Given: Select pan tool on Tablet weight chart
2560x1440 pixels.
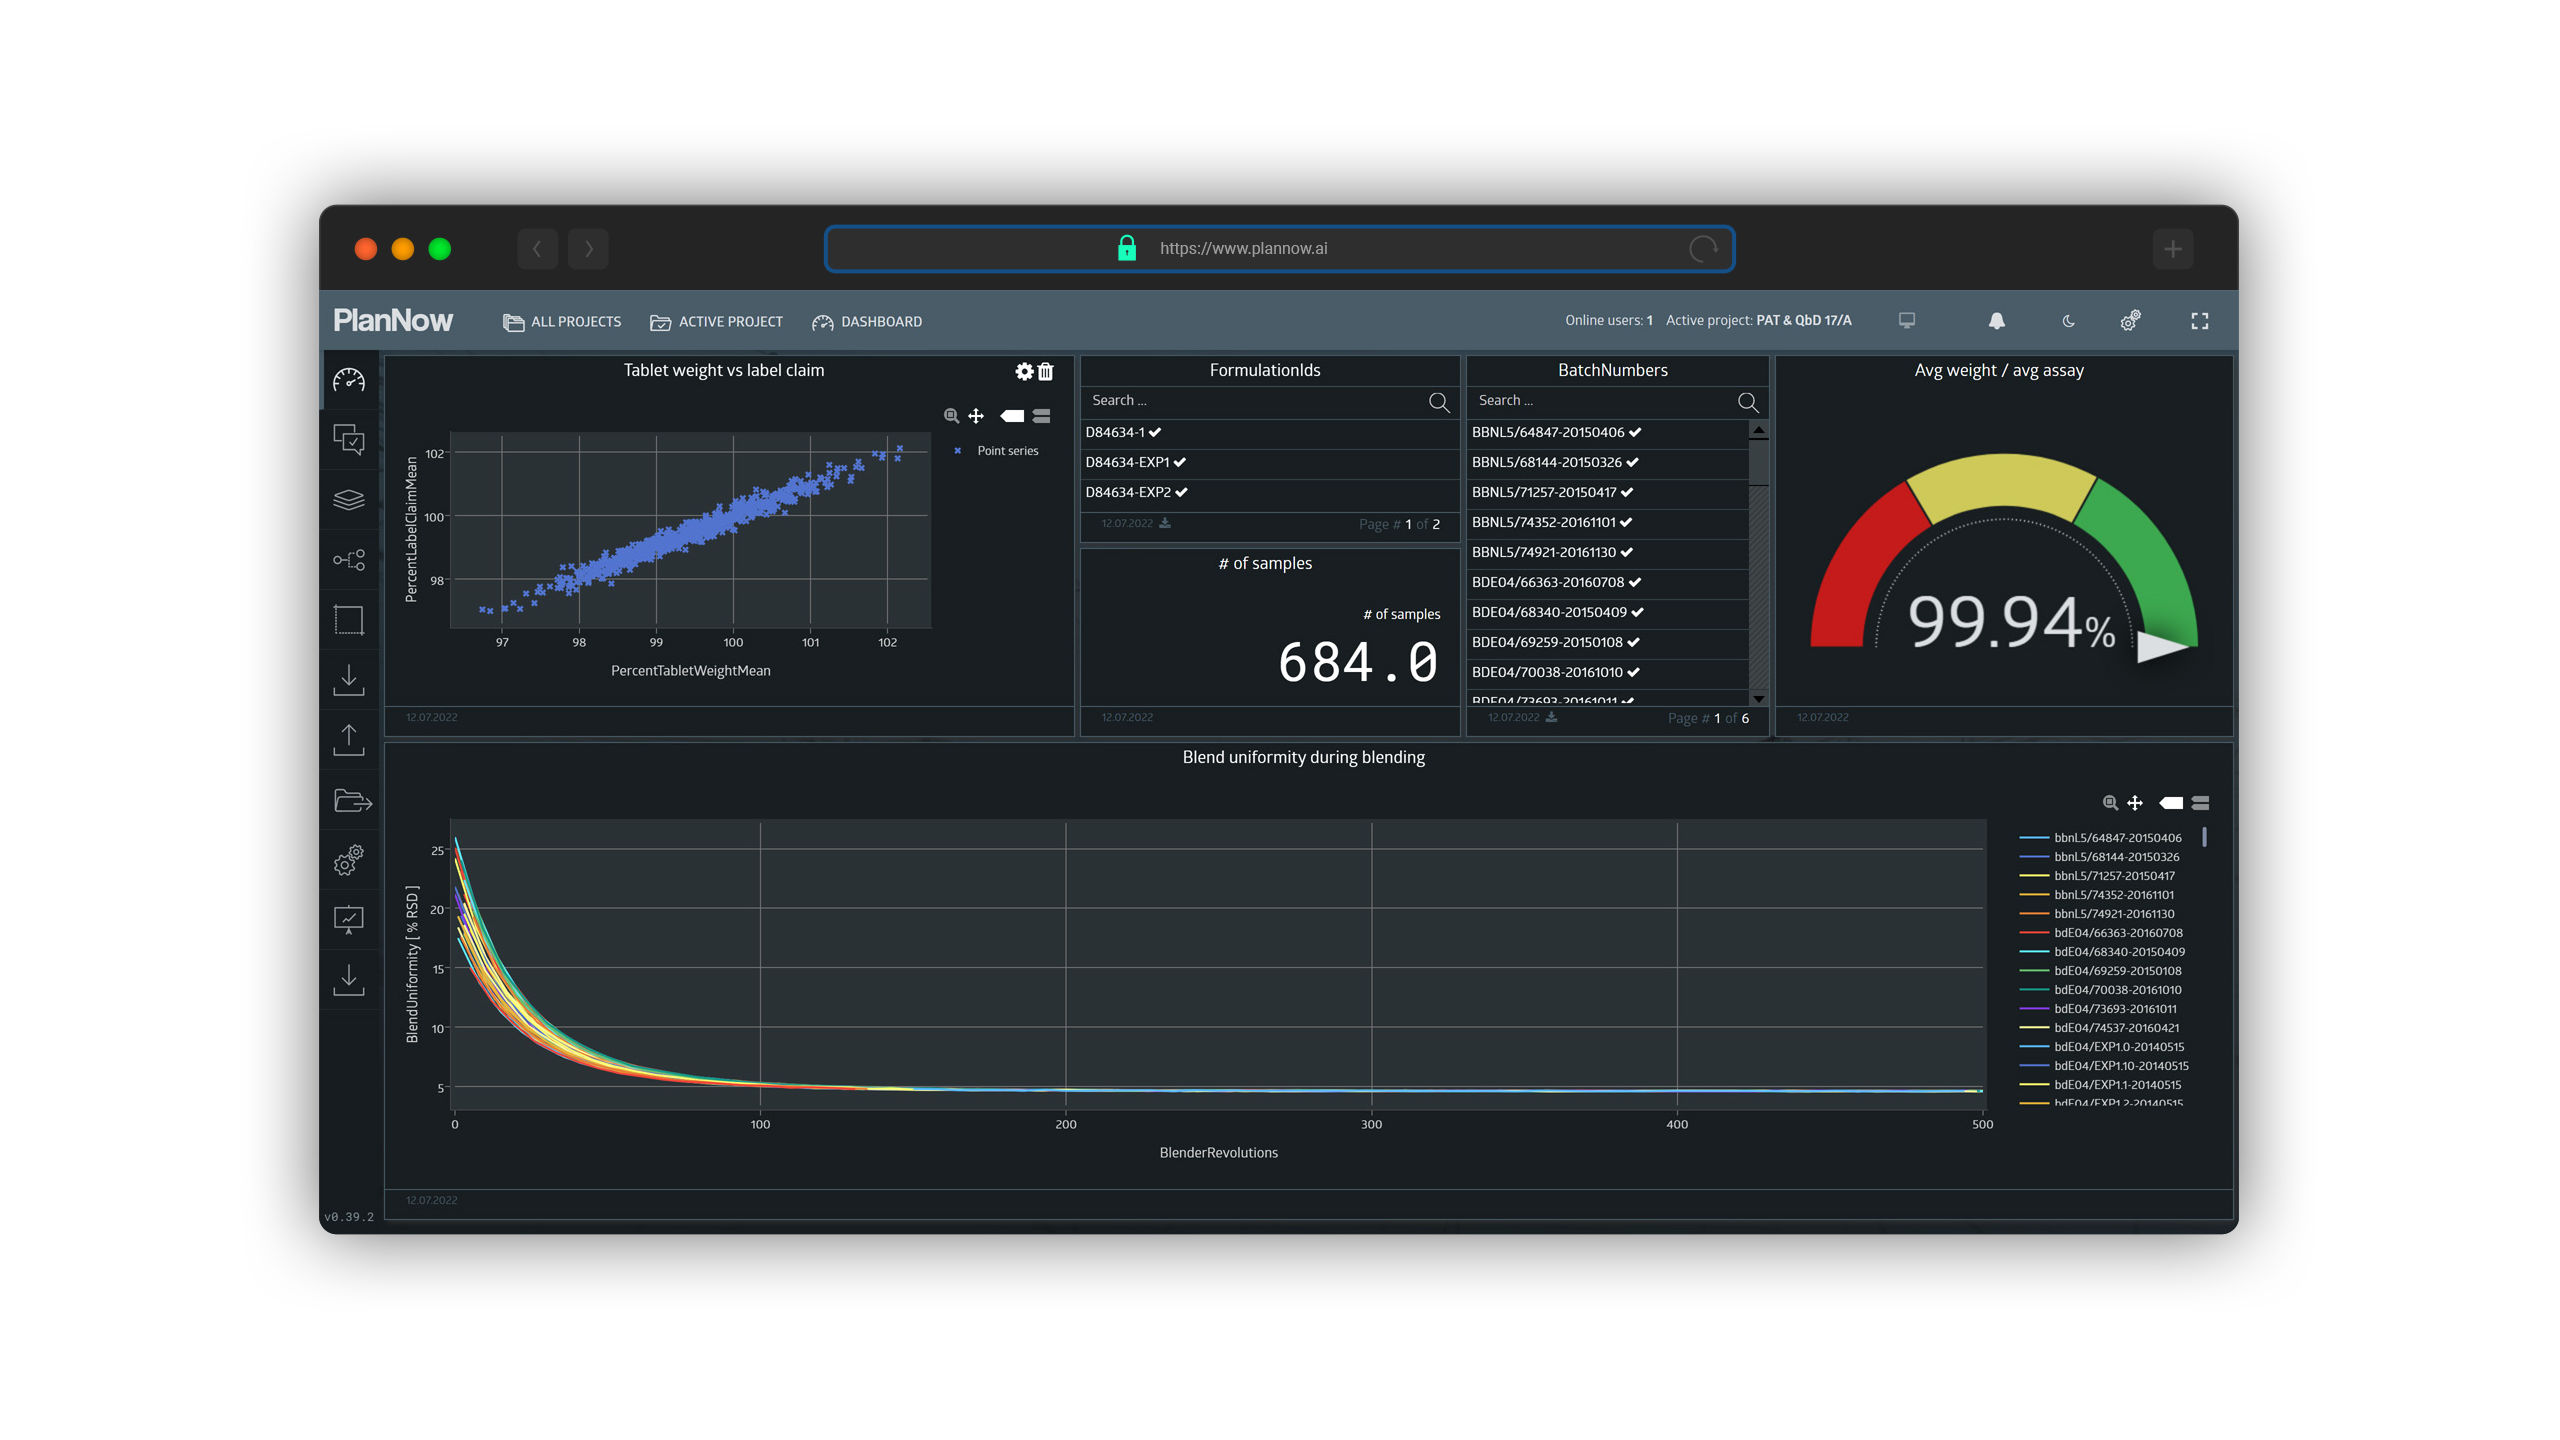Looking at the screenshot, I should (x=975, y=415).
